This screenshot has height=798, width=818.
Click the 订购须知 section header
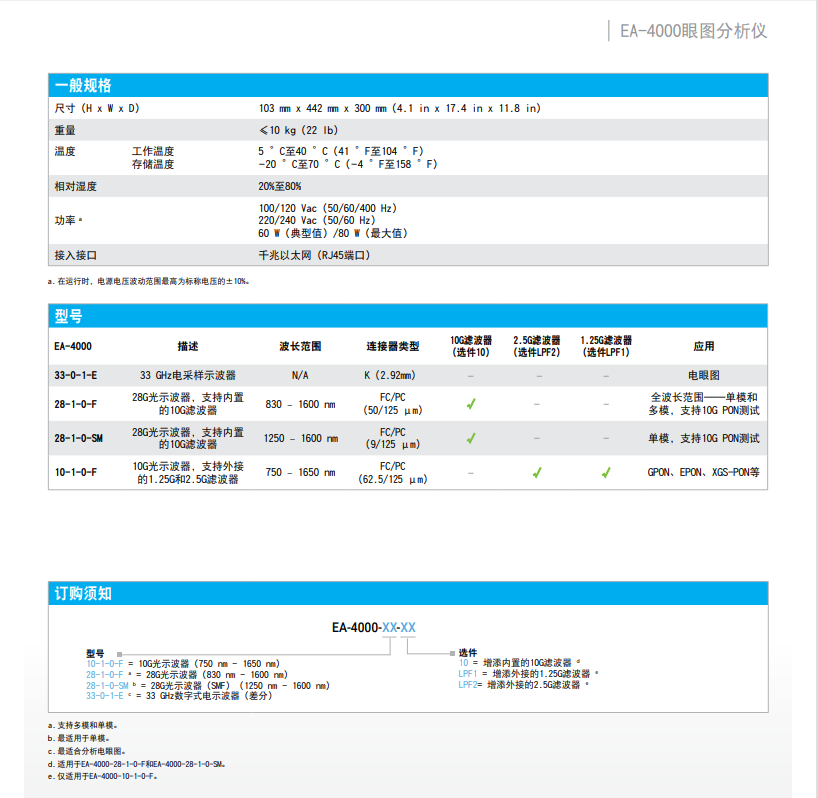(83, 593)
